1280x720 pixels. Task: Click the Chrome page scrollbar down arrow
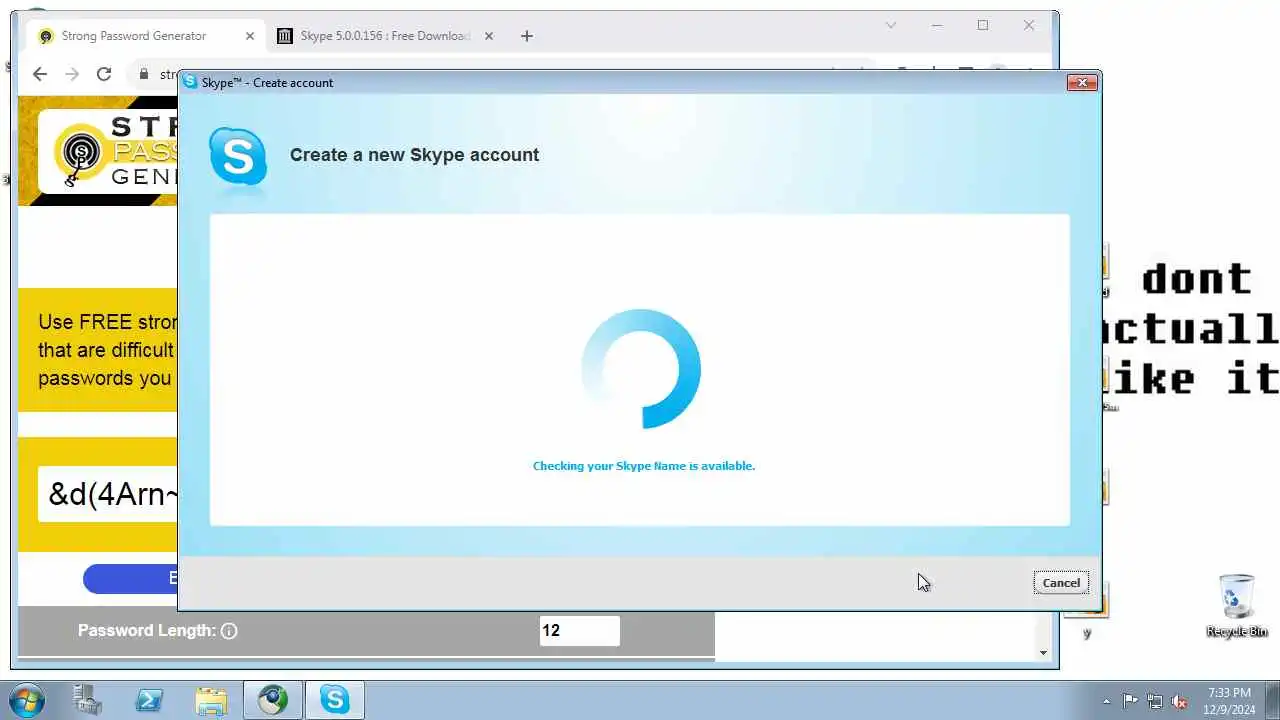coord(1044,653)
